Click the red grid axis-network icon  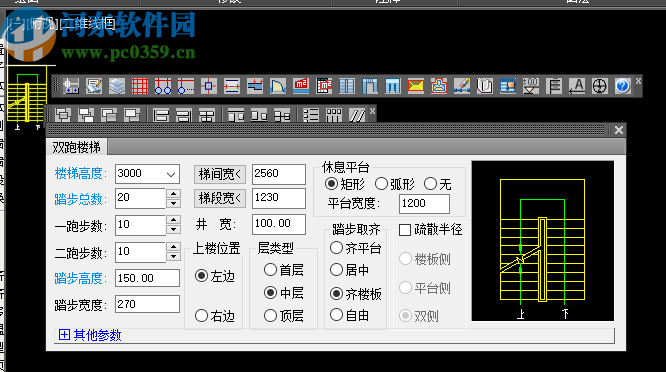[140, 86]
